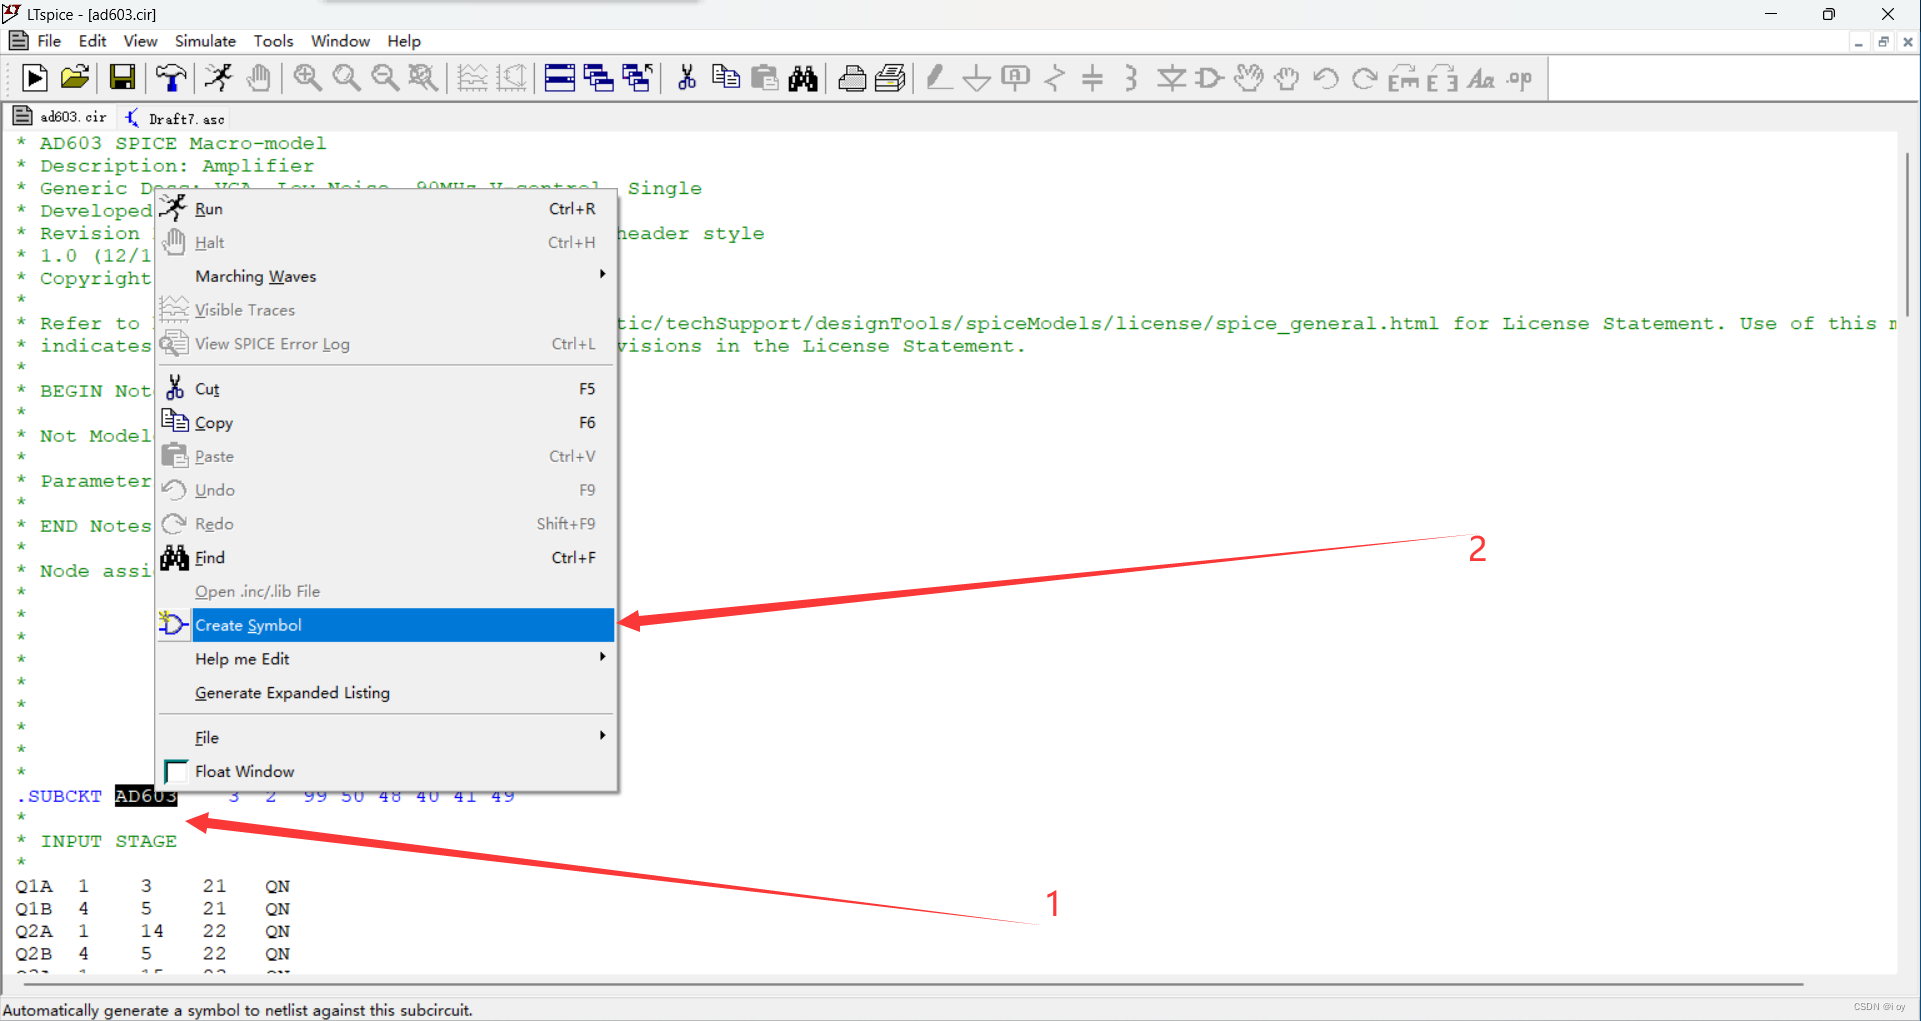Click the binoculars find icon in the toolbar

[803, 78]
